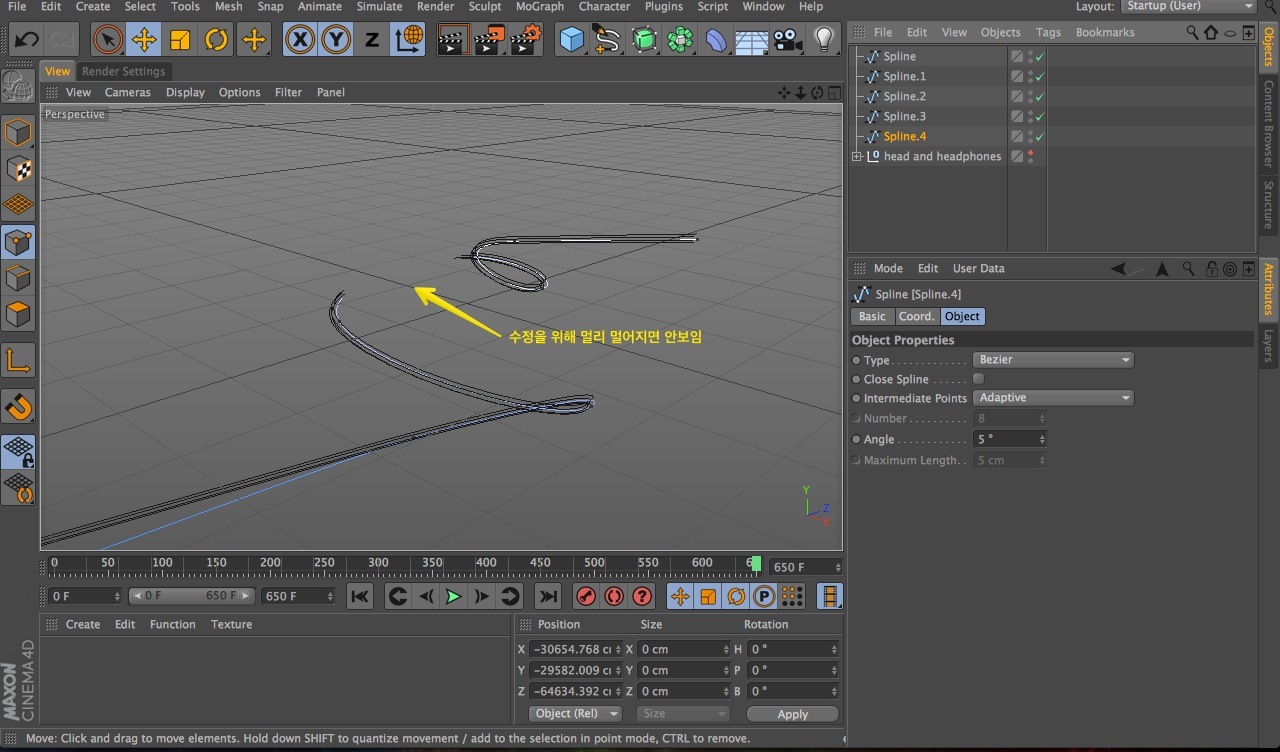1280x752 pixels.
Task: Toggle visibility dots of head and headphones
Action: [1030, 156]
